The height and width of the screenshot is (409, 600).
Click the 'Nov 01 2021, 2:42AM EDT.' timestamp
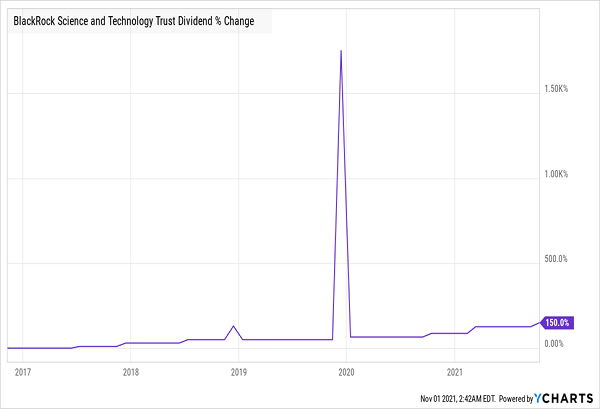click(458, 399)
